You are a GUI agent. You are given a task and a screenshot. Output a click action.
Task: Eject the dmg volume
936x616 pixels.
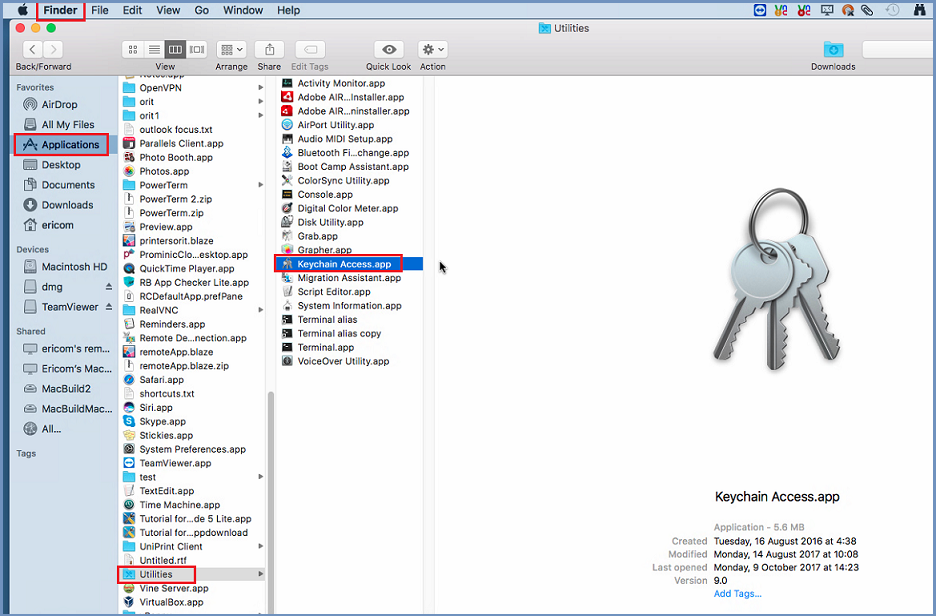(x=109, y=287)
